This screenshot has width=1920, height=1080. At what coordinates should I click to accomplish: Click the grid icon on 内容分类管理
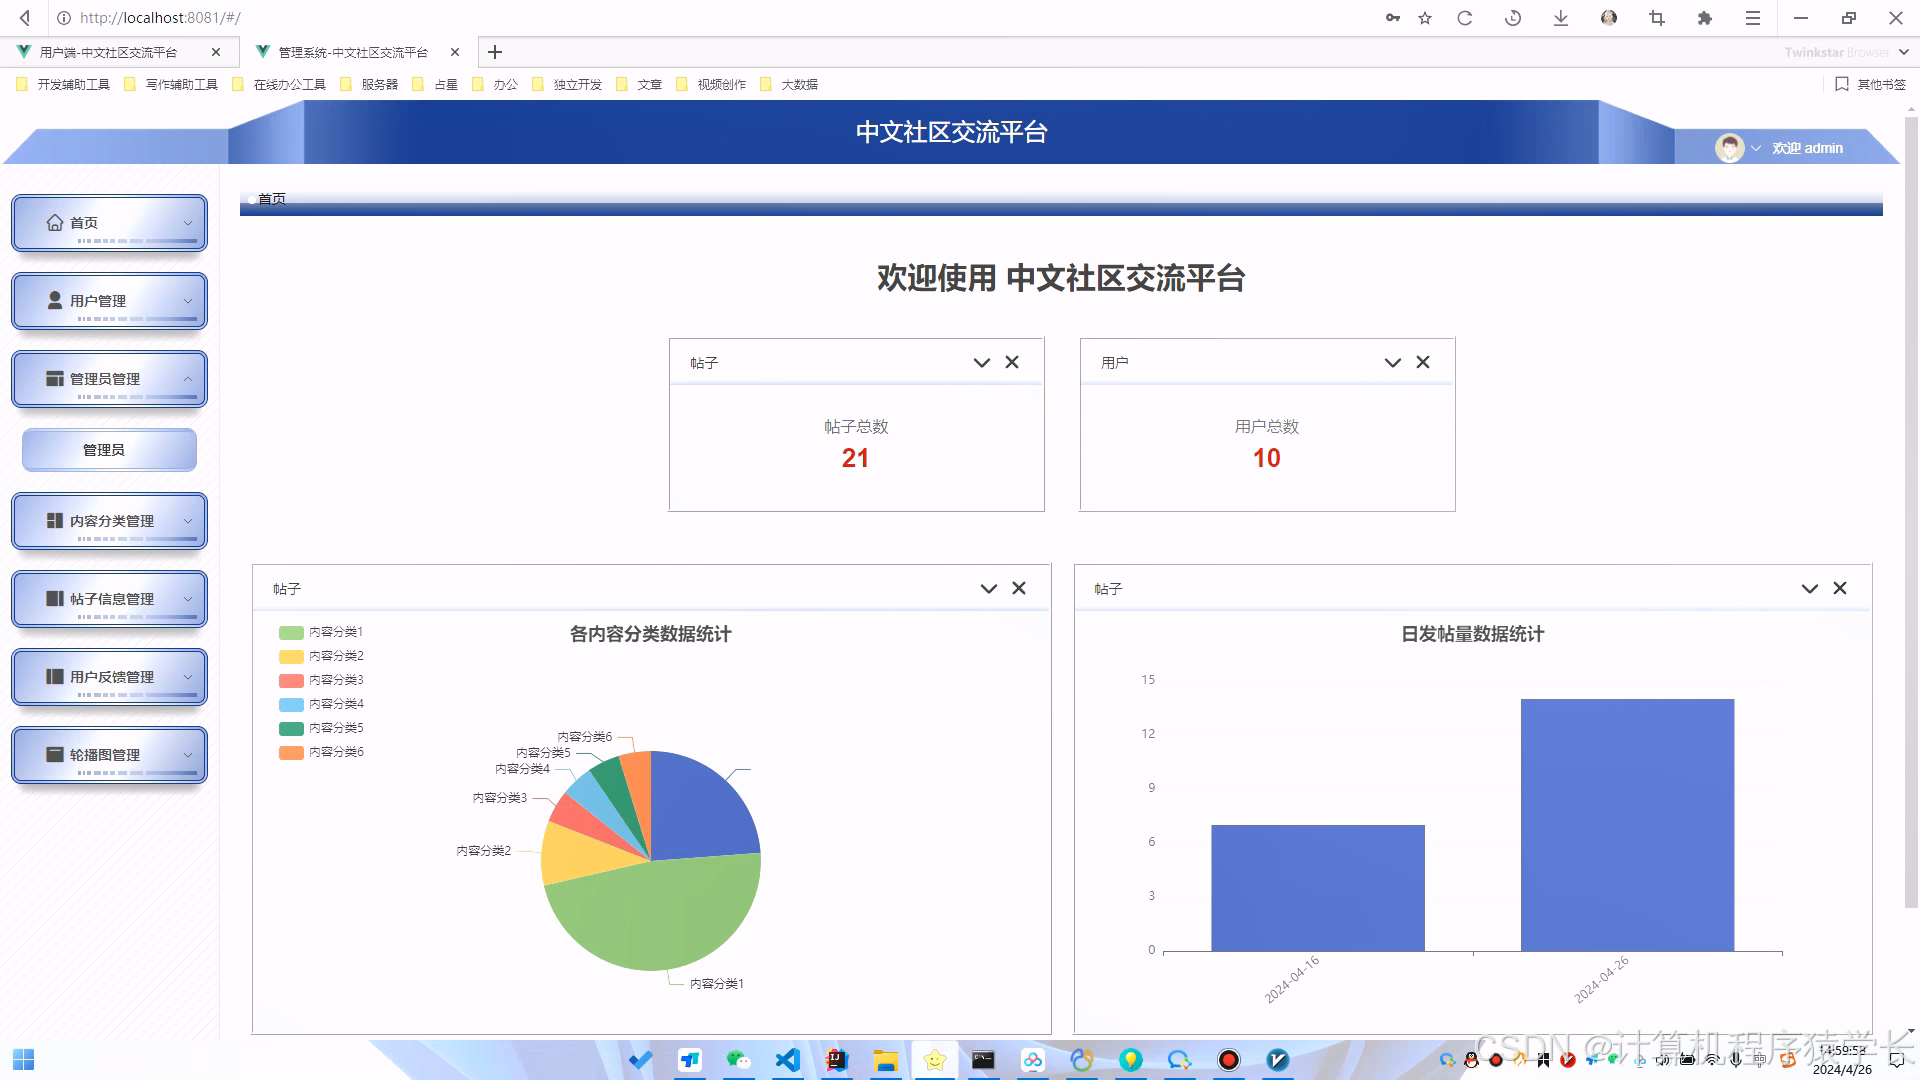[55, 520]
